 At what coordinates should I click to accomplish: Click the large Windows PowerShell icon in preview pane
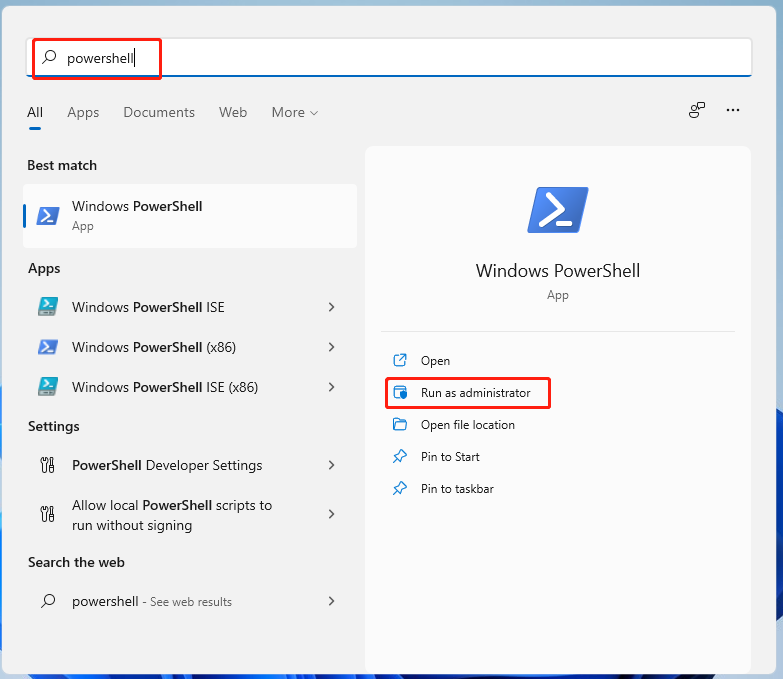pyautogui.click(x=557, y=210)
